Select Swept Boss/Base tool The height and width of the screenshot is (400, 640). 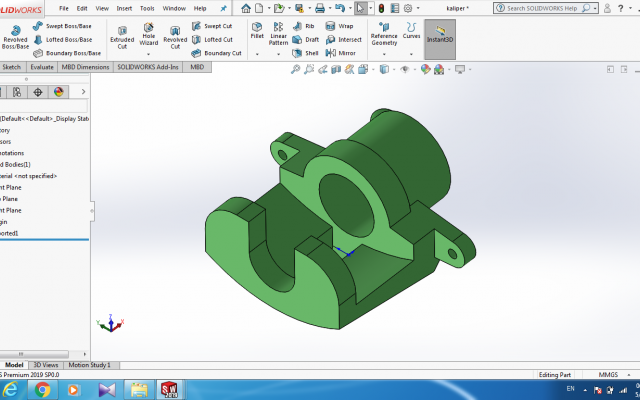pos(62,26)
